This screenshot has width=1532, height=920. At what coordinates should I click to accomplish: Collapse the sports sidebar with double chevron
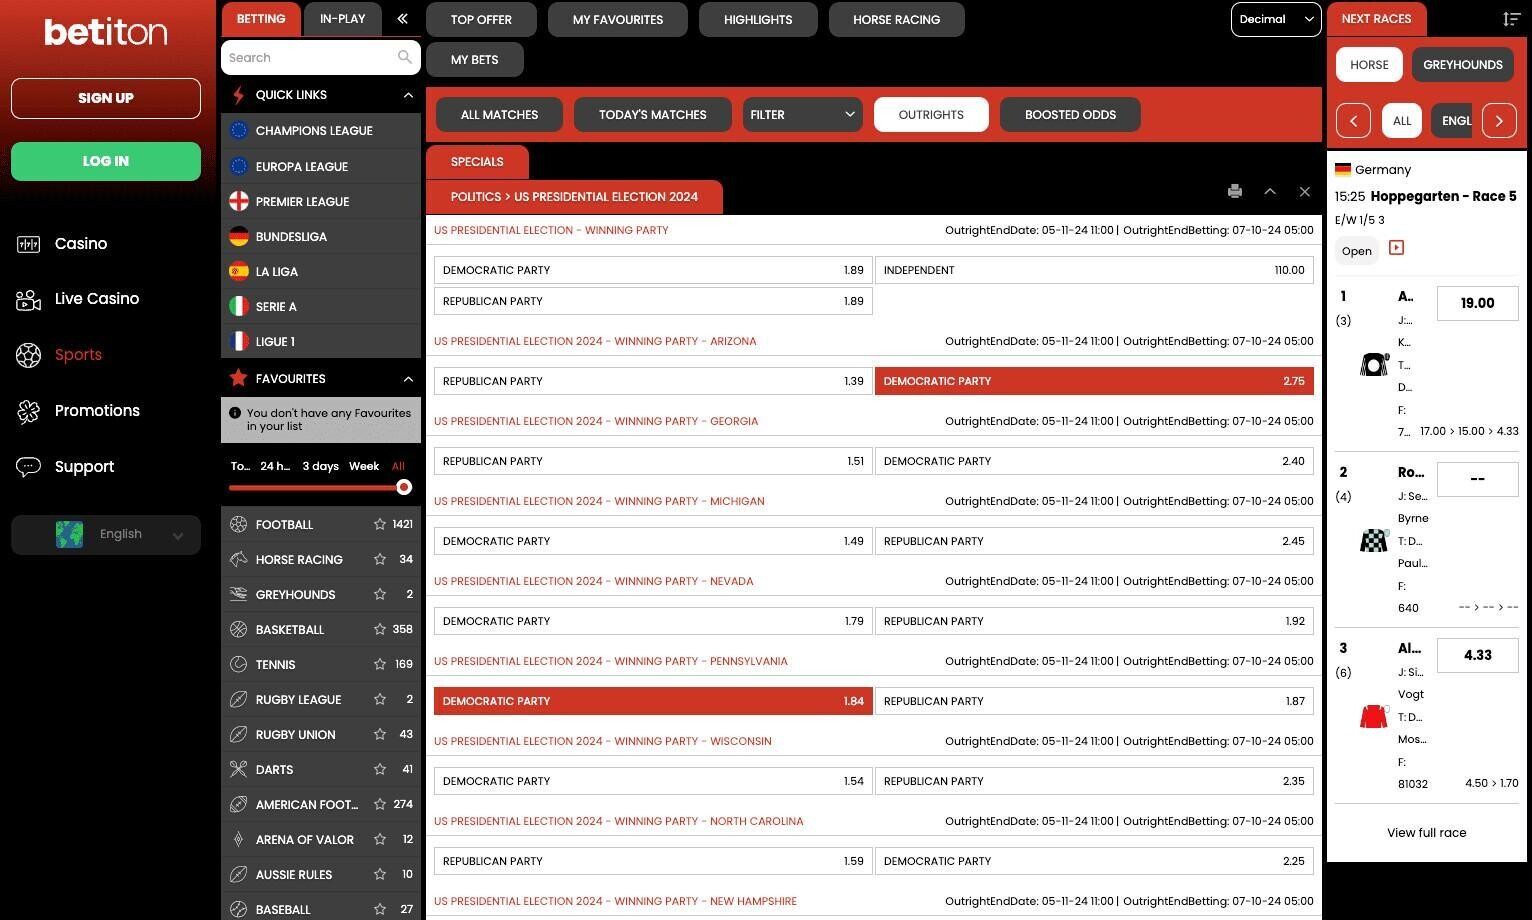tap(402, 19)
